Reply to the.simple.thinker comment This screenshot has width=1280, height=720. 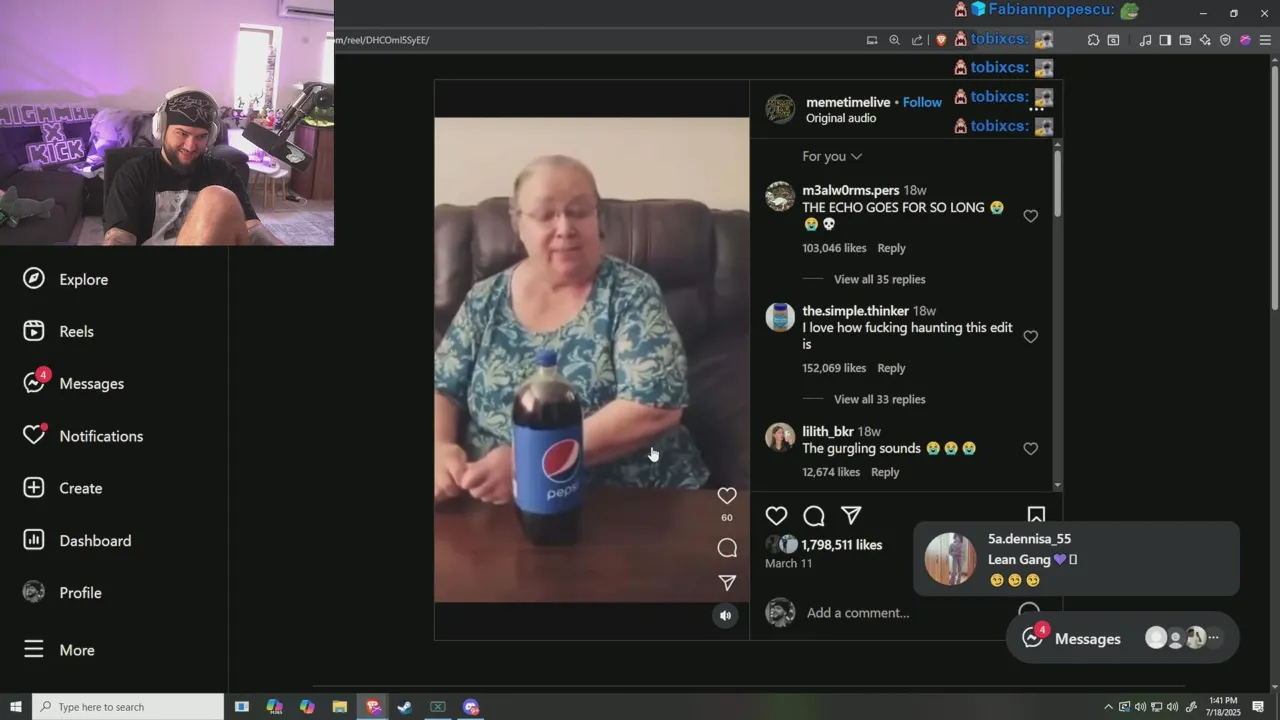[891, 368]
